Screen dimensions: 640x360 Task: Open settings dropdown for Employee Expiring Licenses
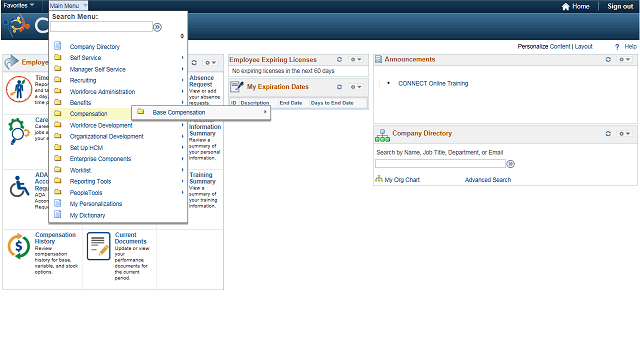(x=356, y=60)
